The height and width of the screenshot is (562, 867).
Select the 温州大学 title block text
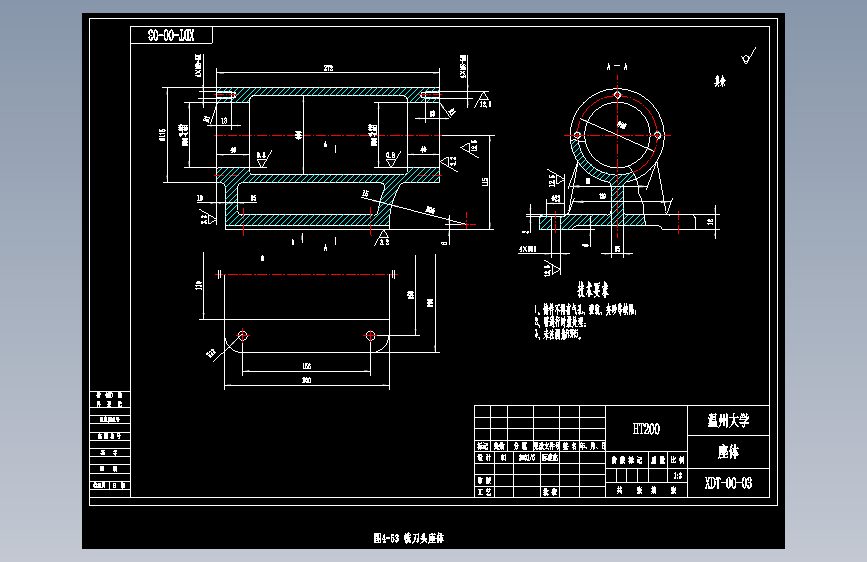pyautogui.click(x=728, y=421)
